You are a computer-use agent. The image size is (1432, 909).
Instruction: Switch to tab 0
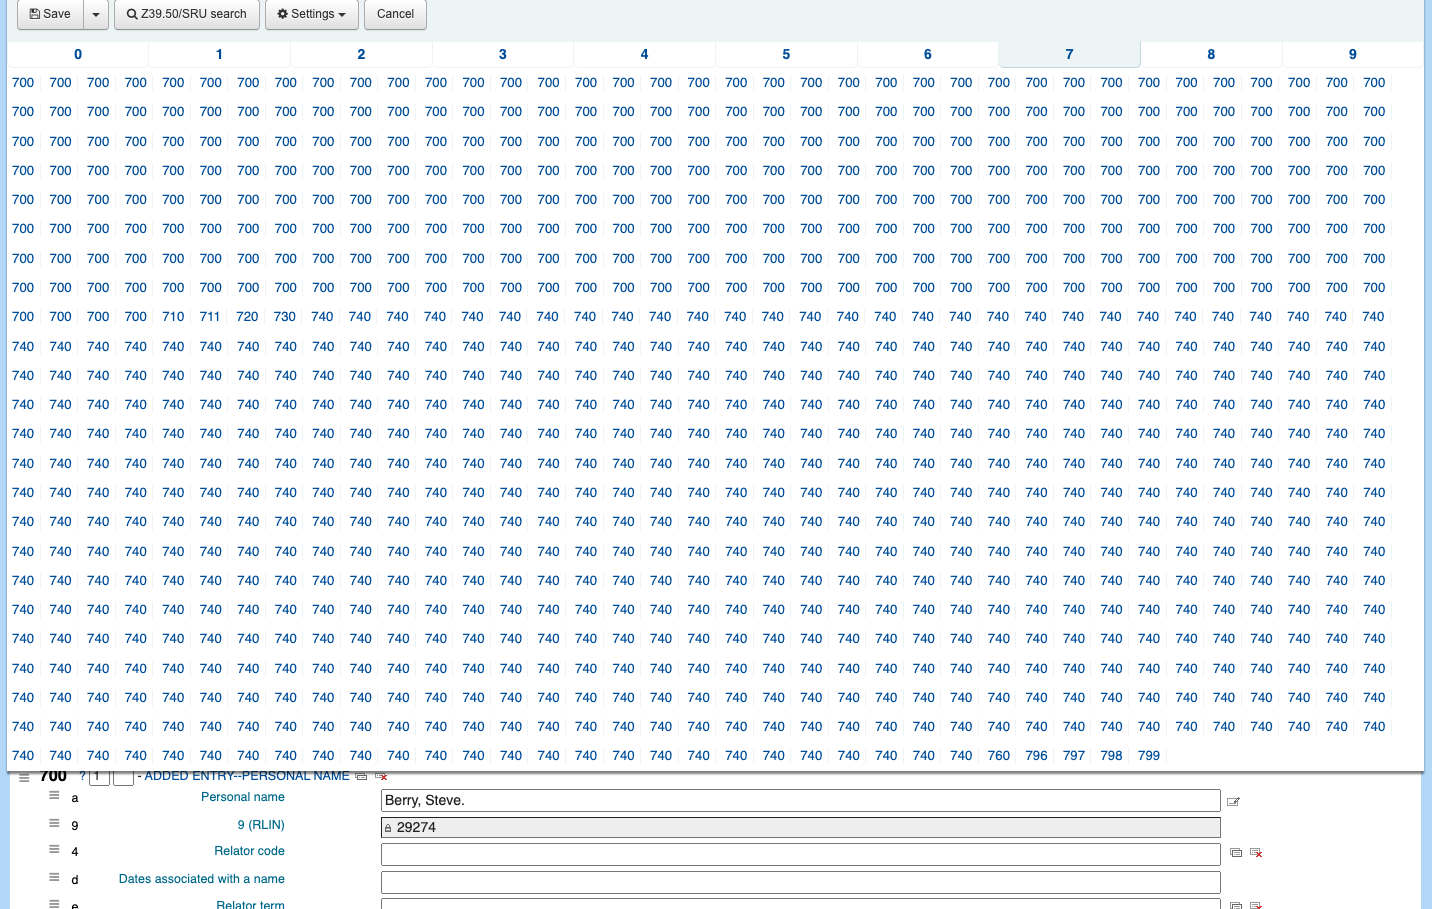(x=78, y=54)
